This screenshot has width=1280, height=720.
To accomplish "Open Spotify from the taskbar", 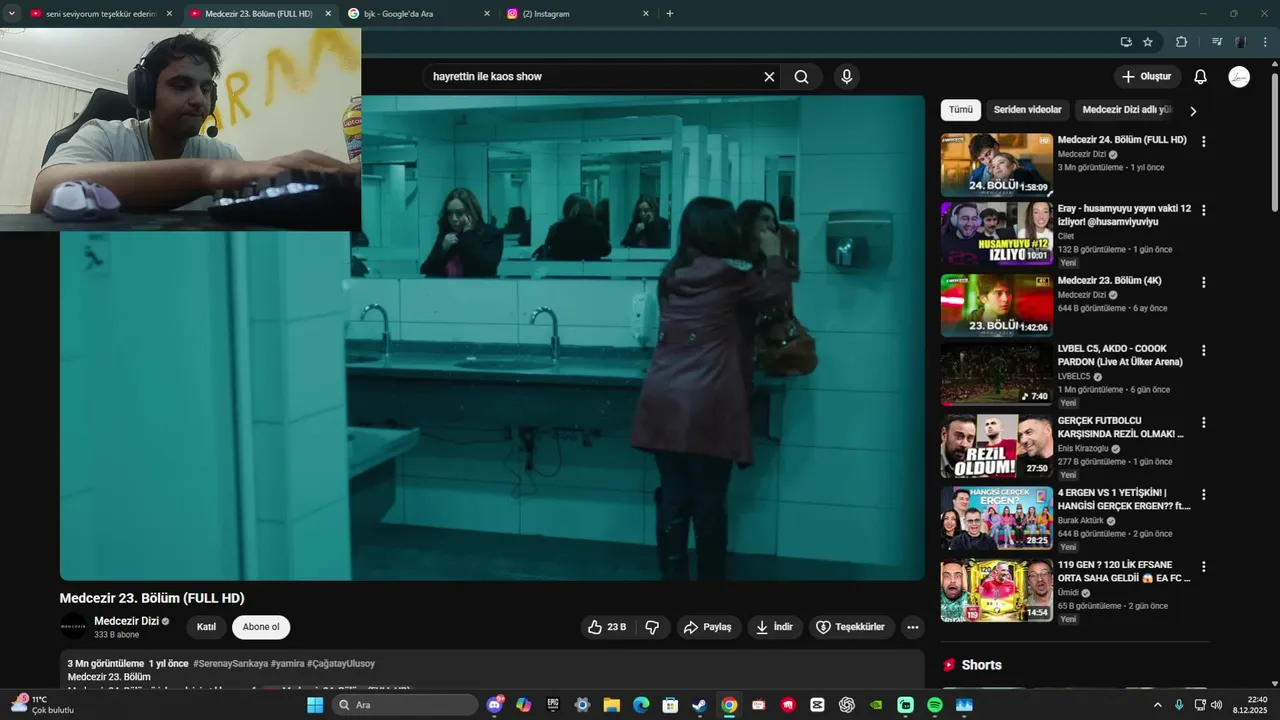I will point(935,705).
